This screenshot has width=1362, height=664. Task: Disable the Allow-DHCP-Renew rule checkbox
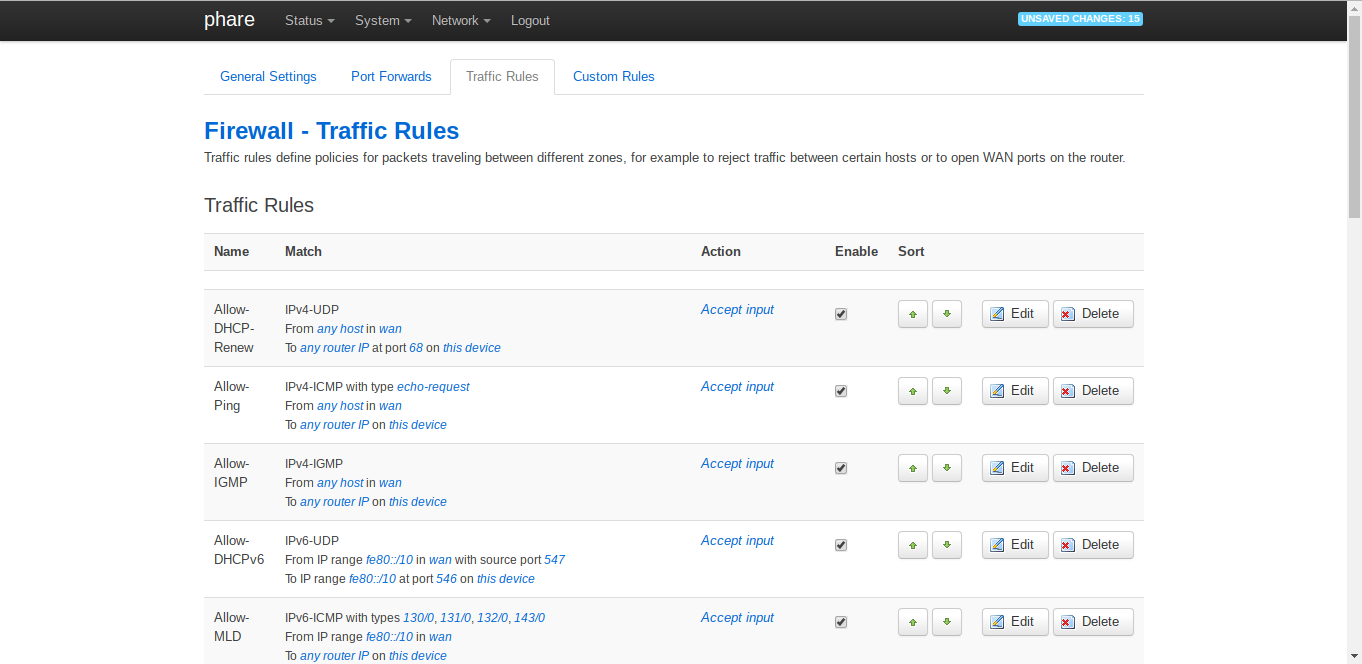point(841,314)
